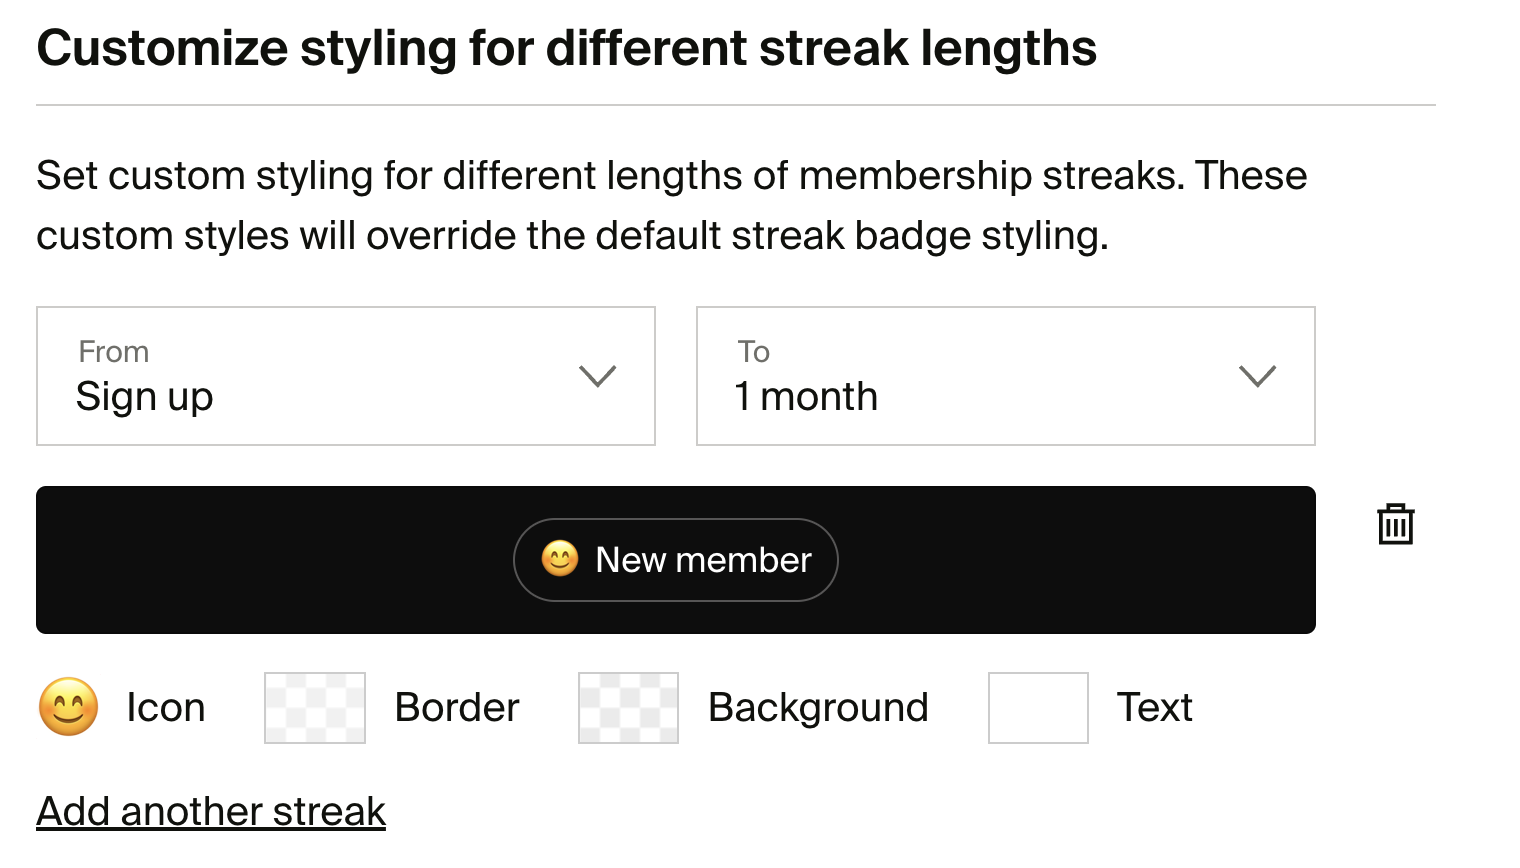
Task: Click the 1 month value text
Action: pyautogui.click(x=806, y=397)
